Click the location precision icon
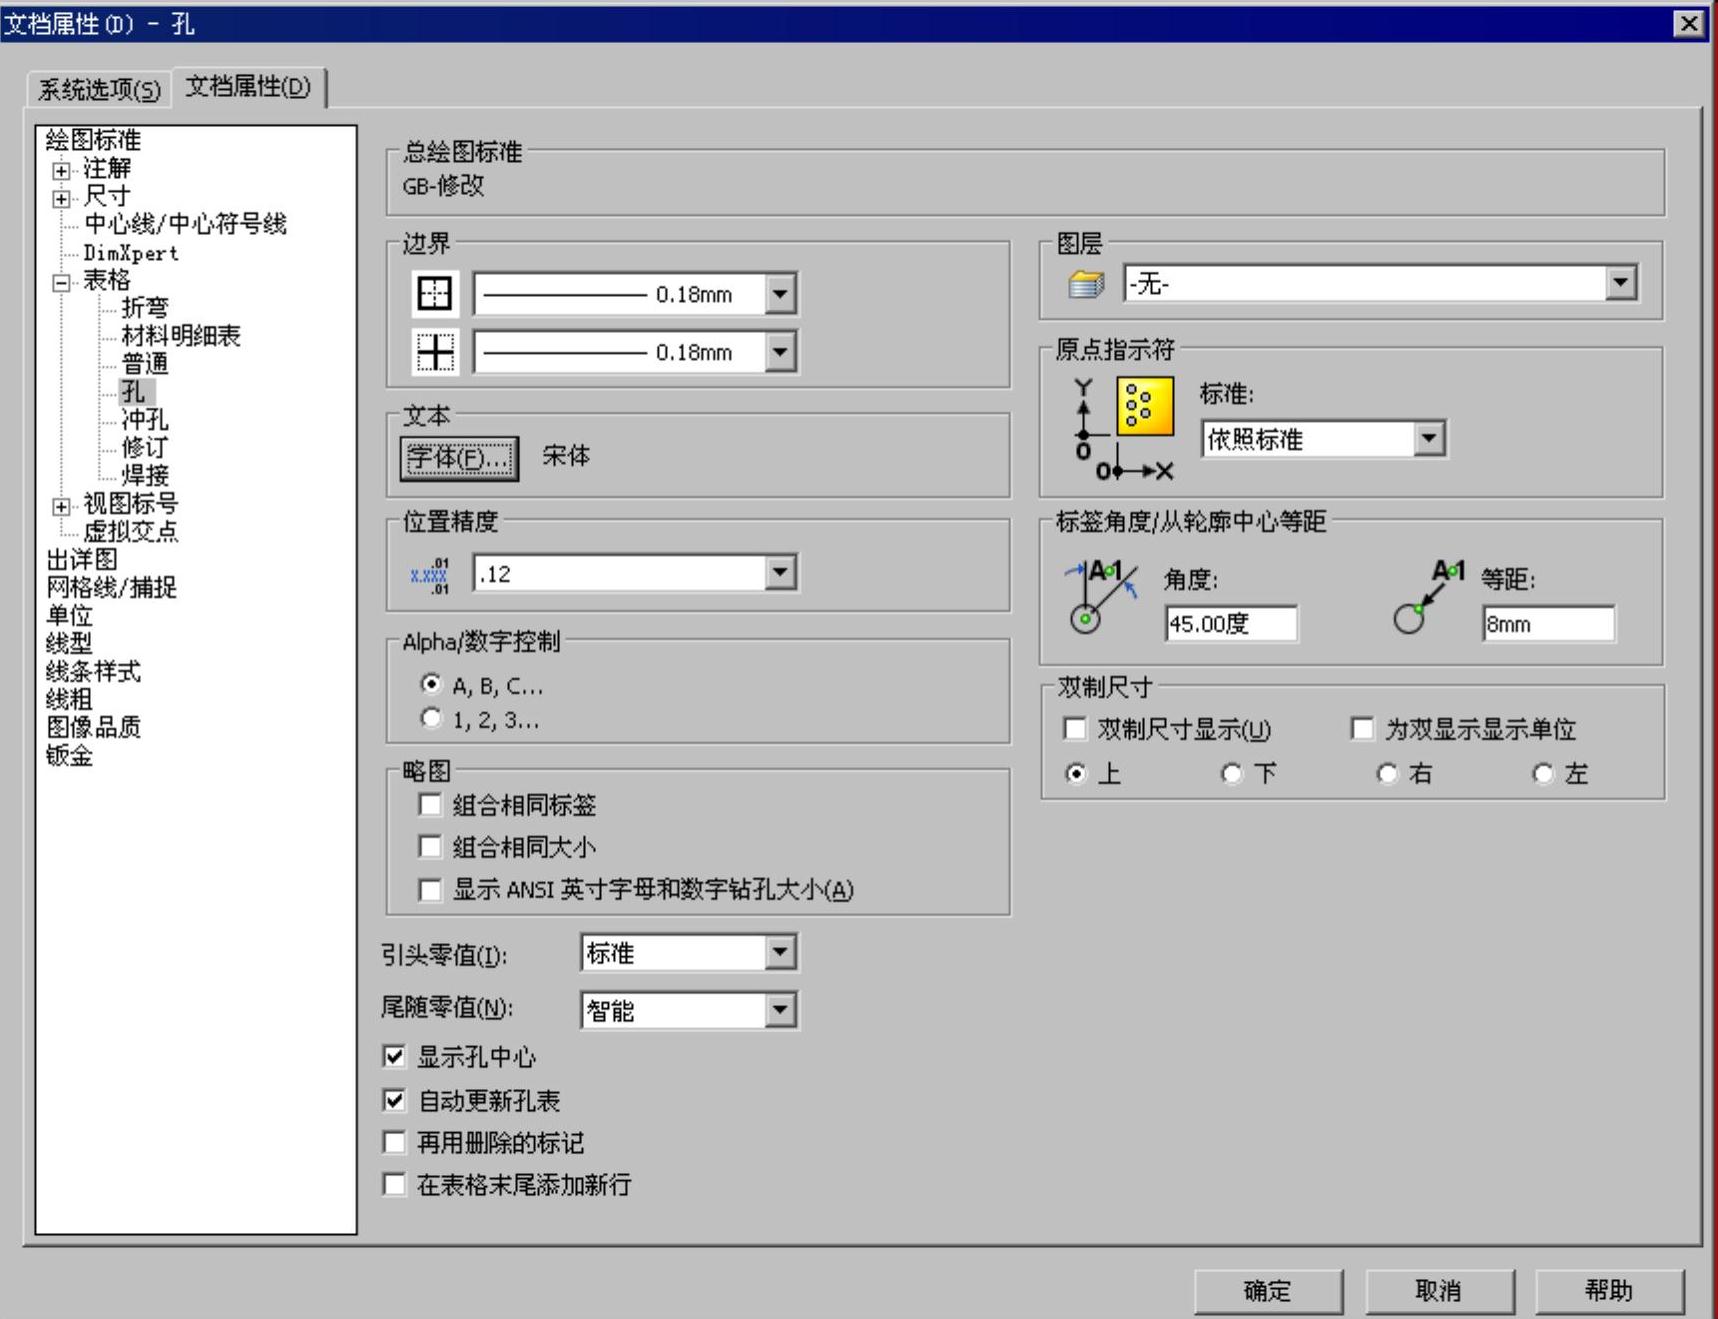Image resolution: width=1718 pixels, height=1319 pixels. (430, 575)
